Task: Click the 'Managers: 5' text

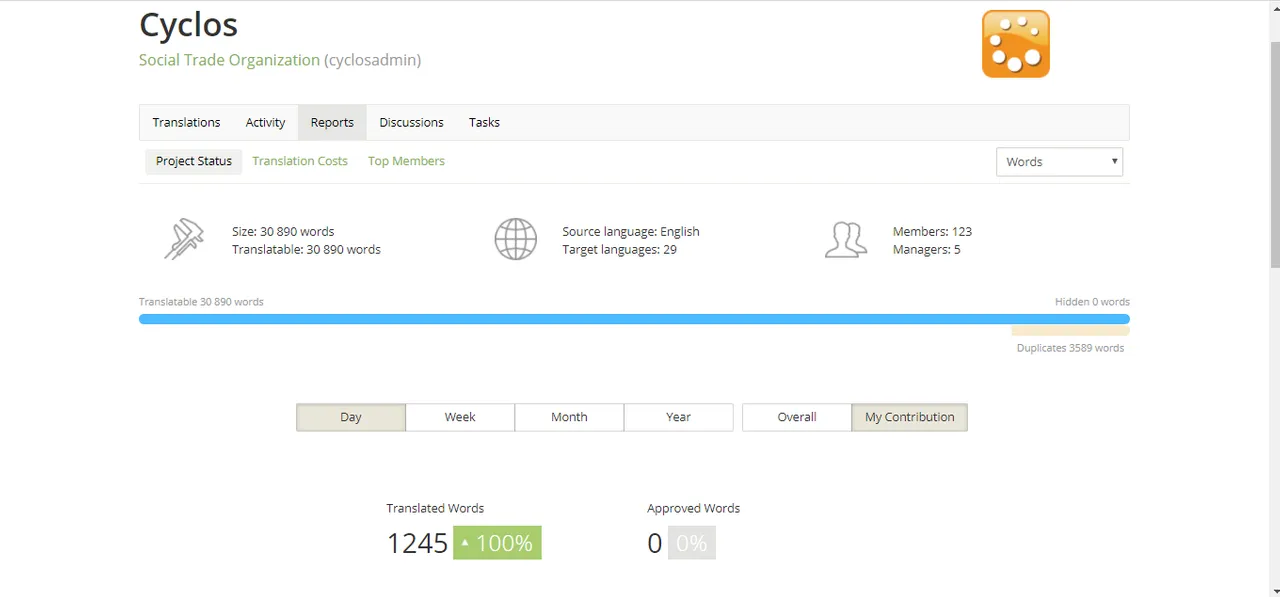Action: click(926, 249)
